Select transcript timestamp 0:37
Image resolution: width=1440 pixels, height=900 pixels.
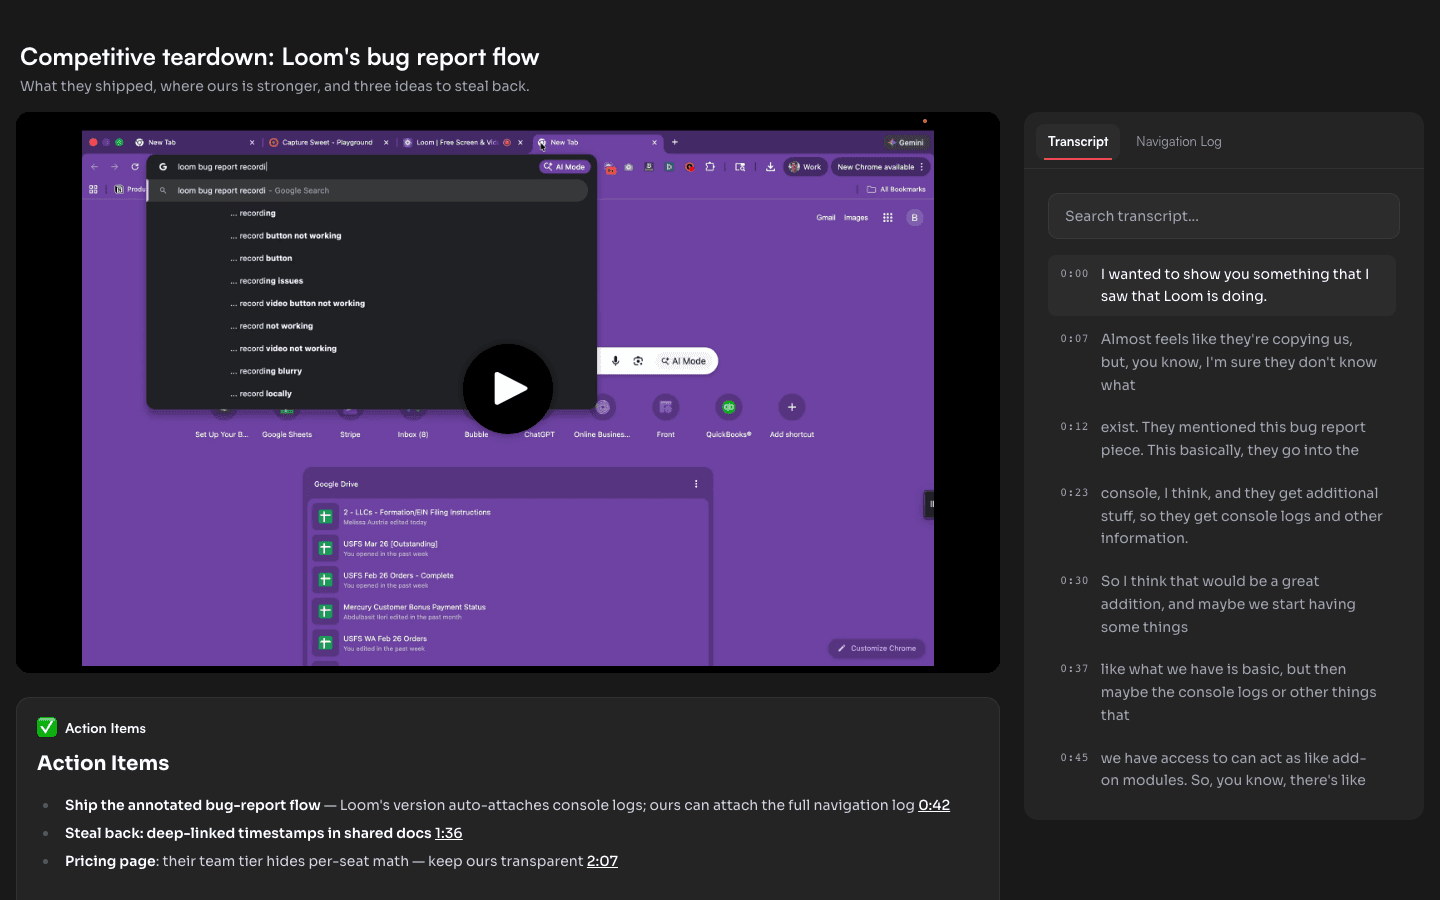tap(1074, 669)
